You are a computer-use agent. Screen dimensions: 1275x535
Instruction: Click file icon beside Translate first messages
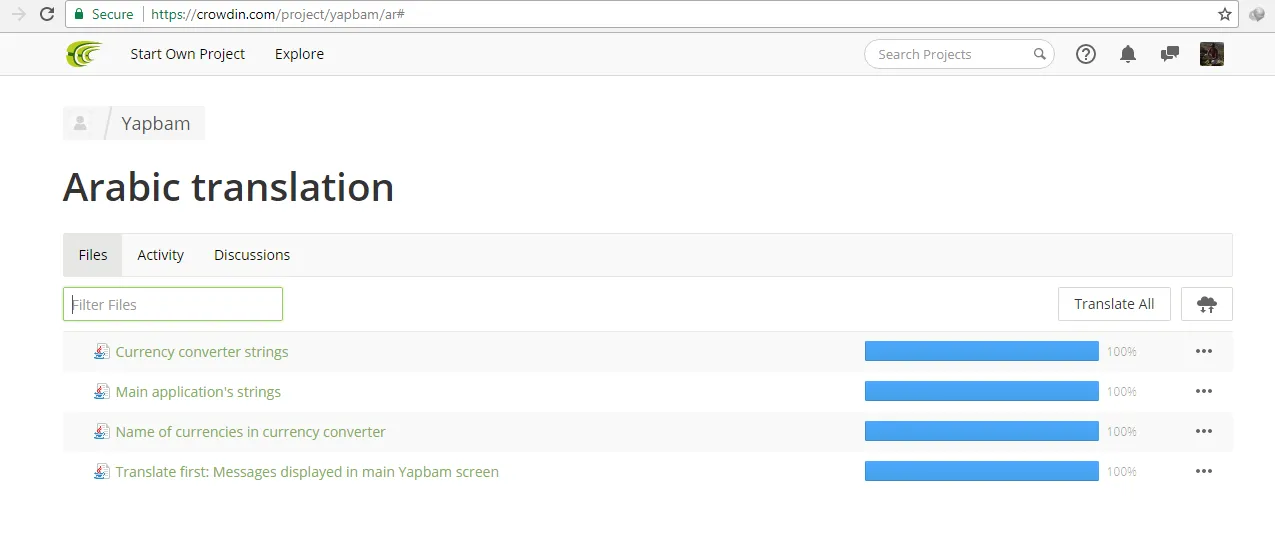[x=102, y=471]
